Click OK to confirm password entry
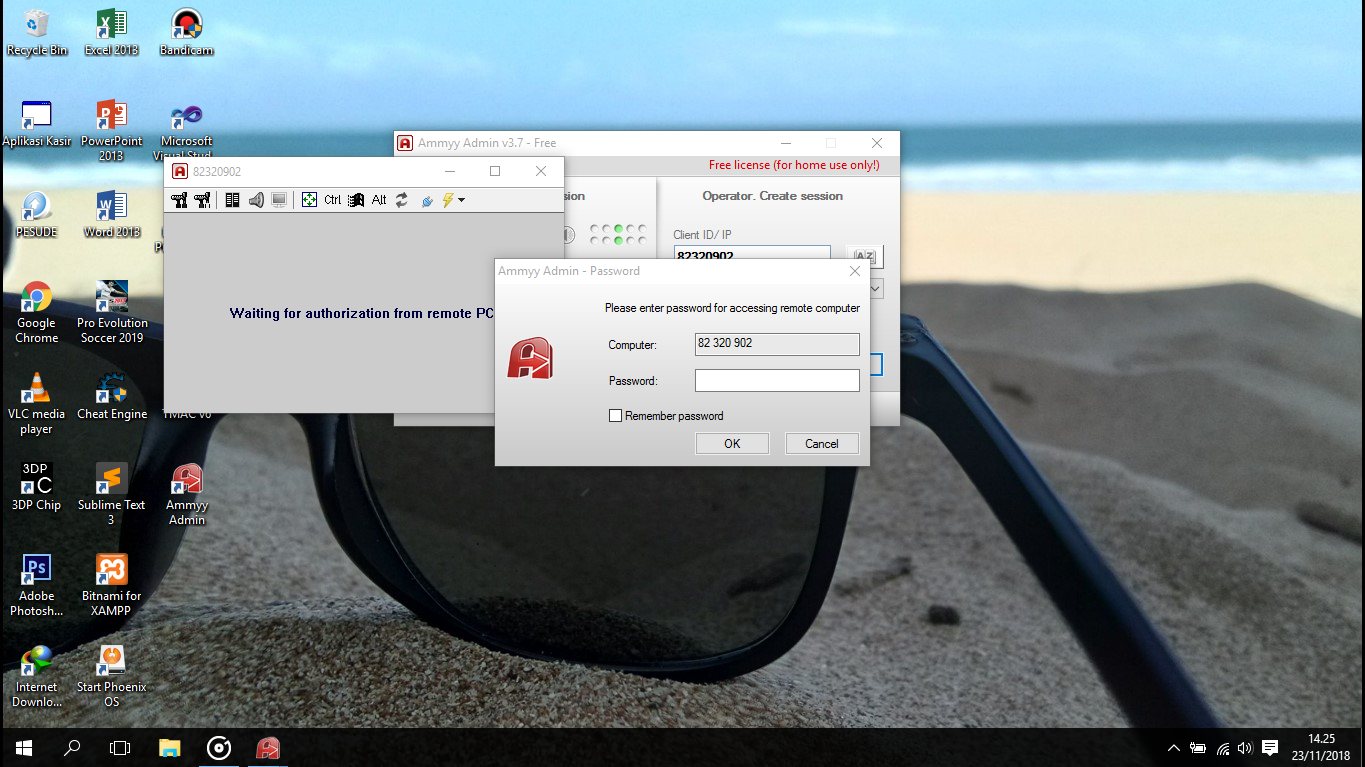 731,443
